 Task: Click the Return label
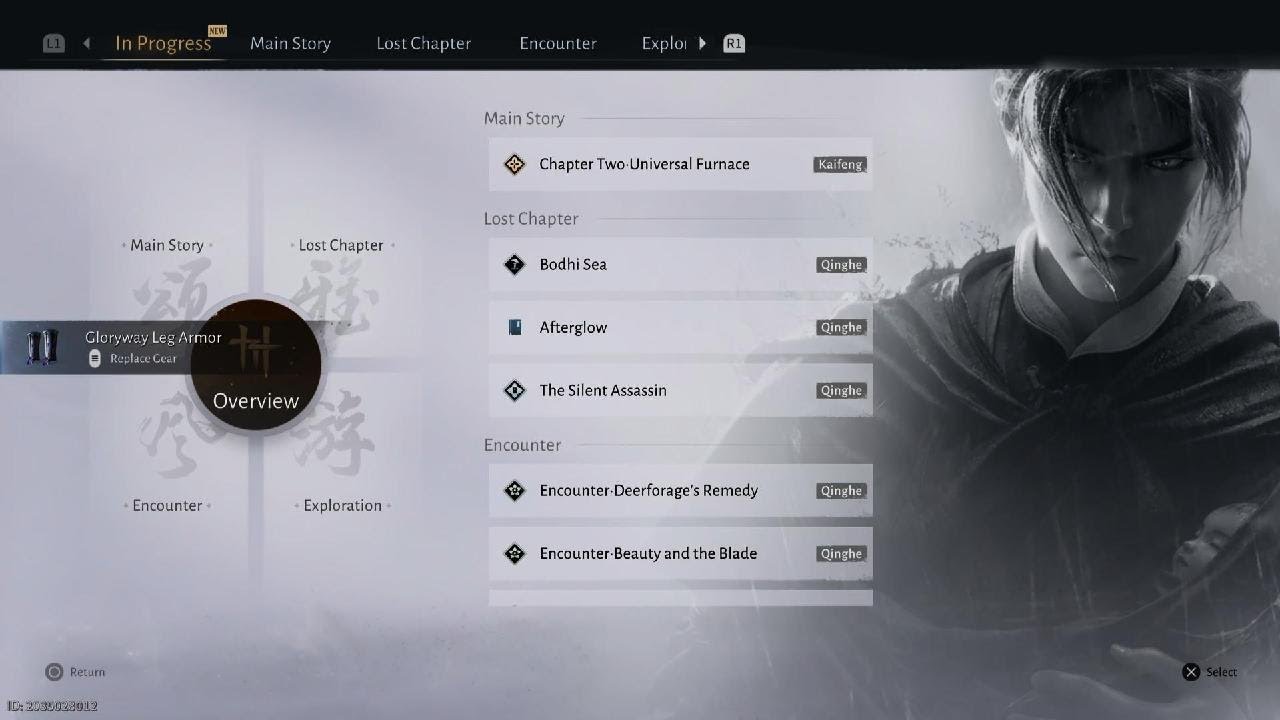(x=87, y=672)
